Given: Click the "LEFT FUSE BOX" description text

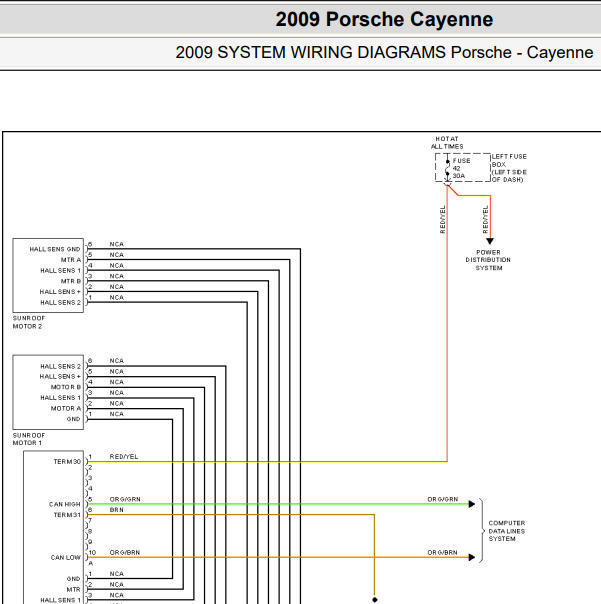Looking at the screenshot, I should pyautogui.click(x=509, y=168).
